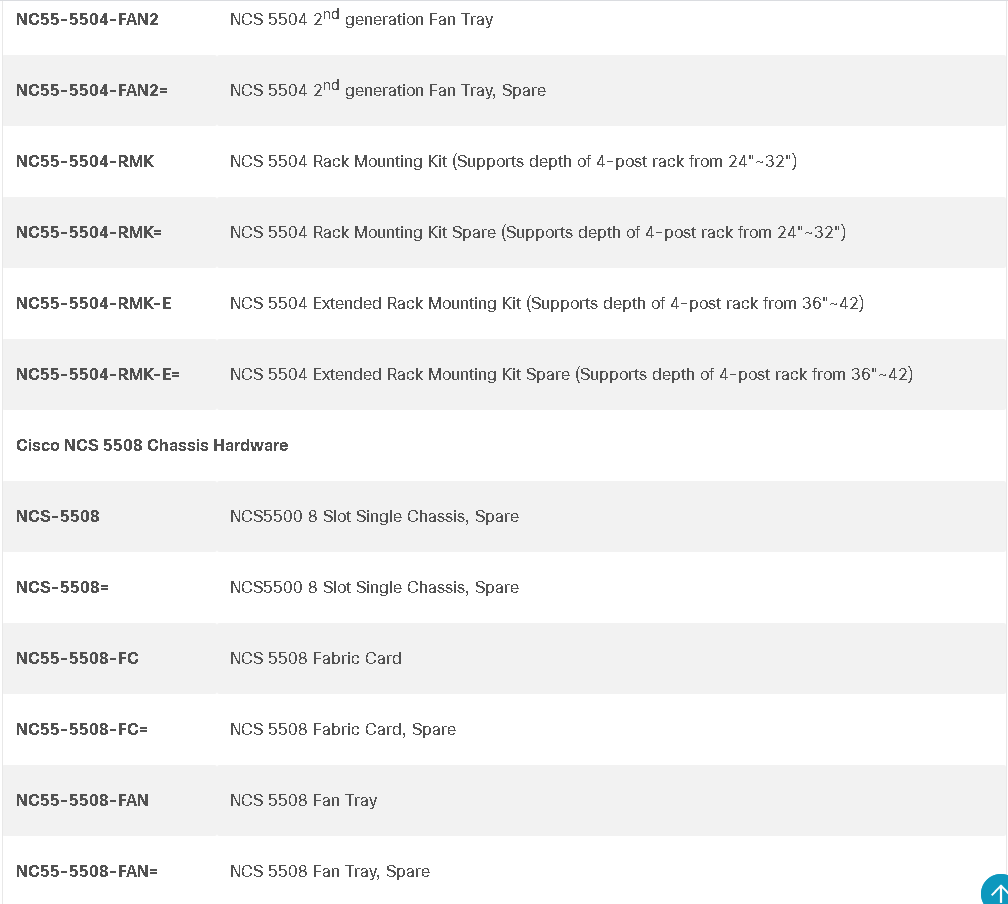Select the NC55-5508-FC part number
The width and height of the screenshot is (1008, 904).
pyautogui.click(x=77, y=658)
